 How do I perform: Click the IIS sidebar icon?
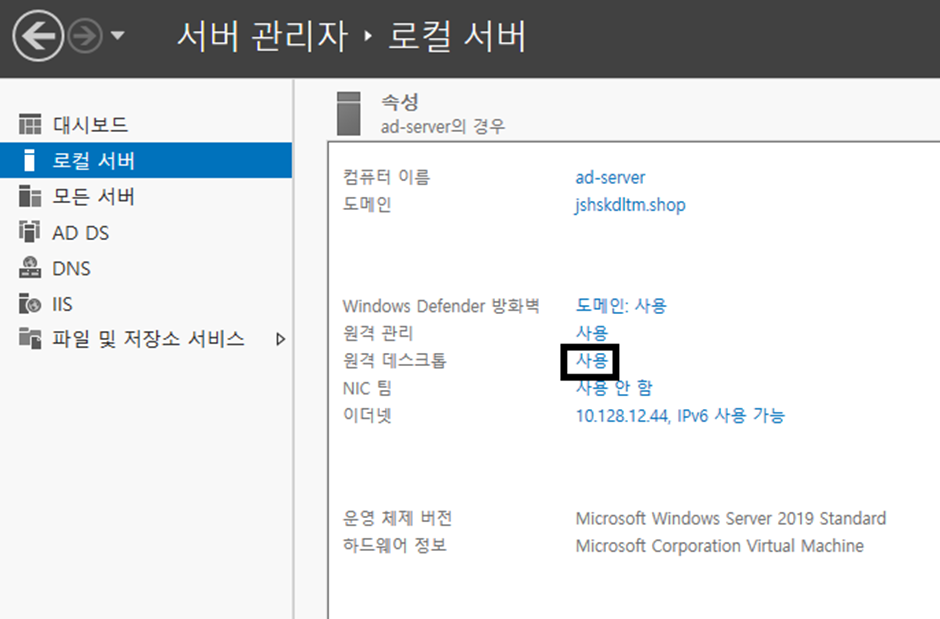30,304
